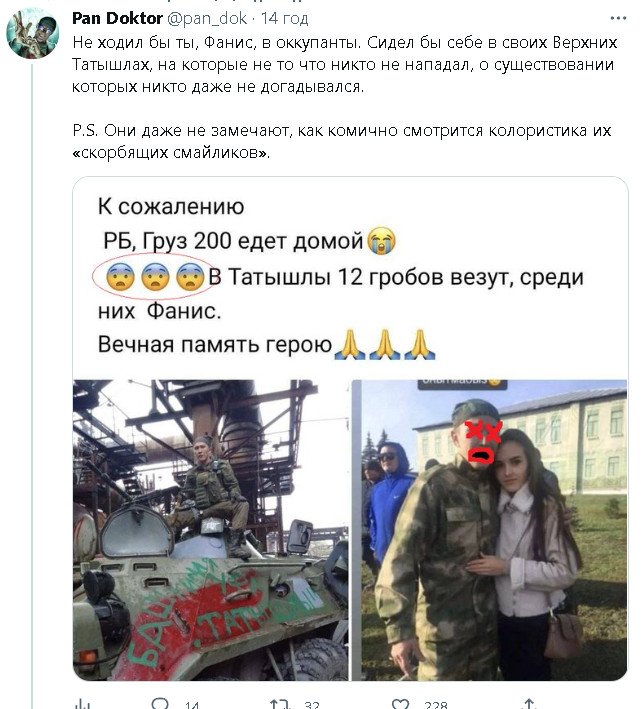Click the "К сожалению" heading in attached image
The height and width of the screenshot is (709, 642).
171,207
